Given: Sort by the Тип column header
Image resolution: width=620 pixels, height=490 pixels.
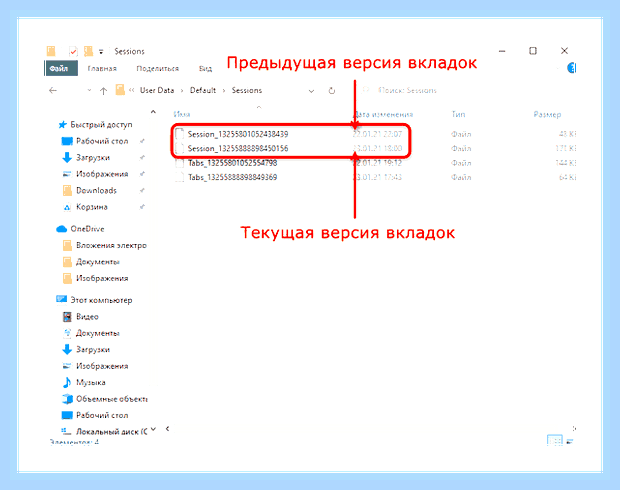Looking at the screenshot, I should click(458, 114).
